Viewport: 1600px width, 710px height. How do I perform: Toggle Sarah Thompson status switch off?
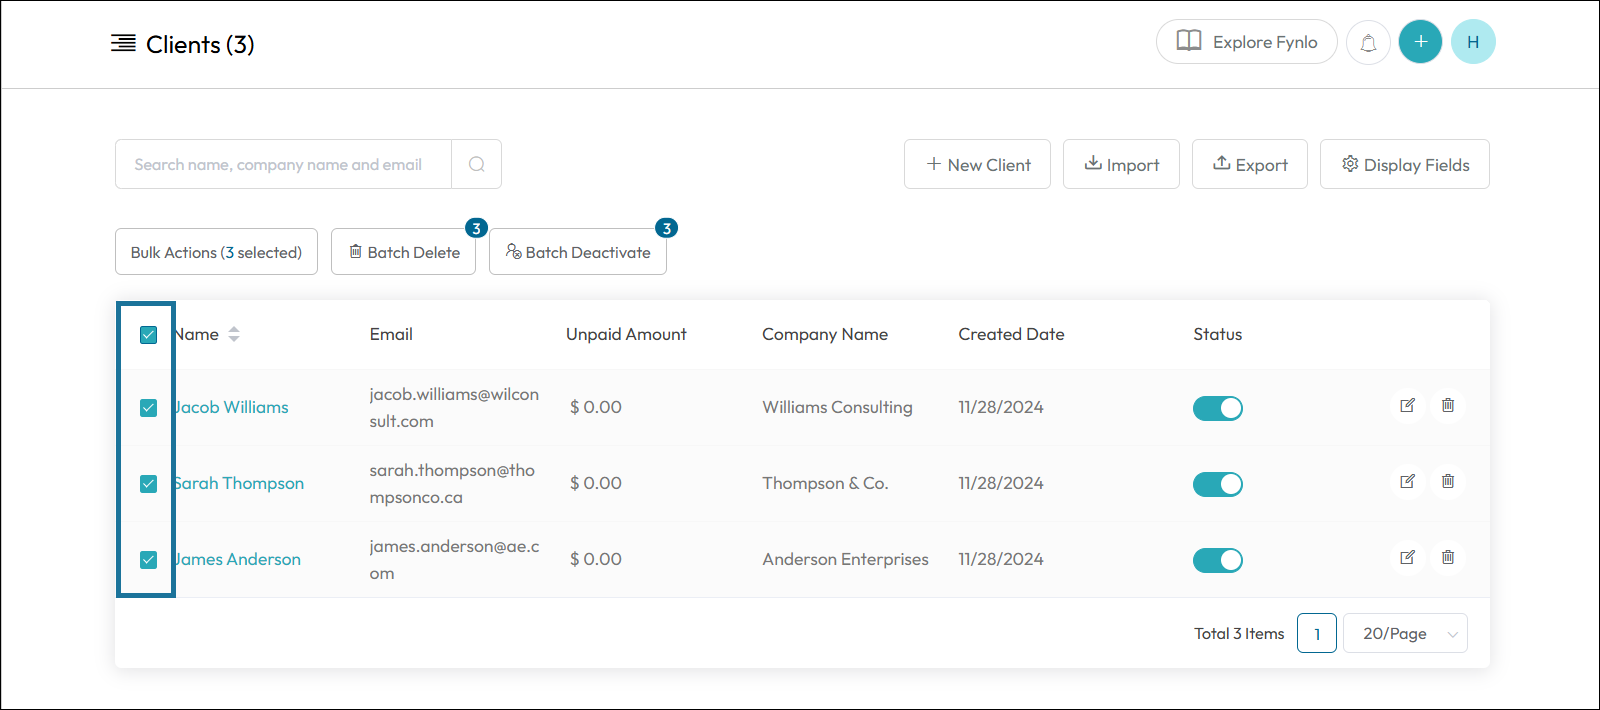1218,484
